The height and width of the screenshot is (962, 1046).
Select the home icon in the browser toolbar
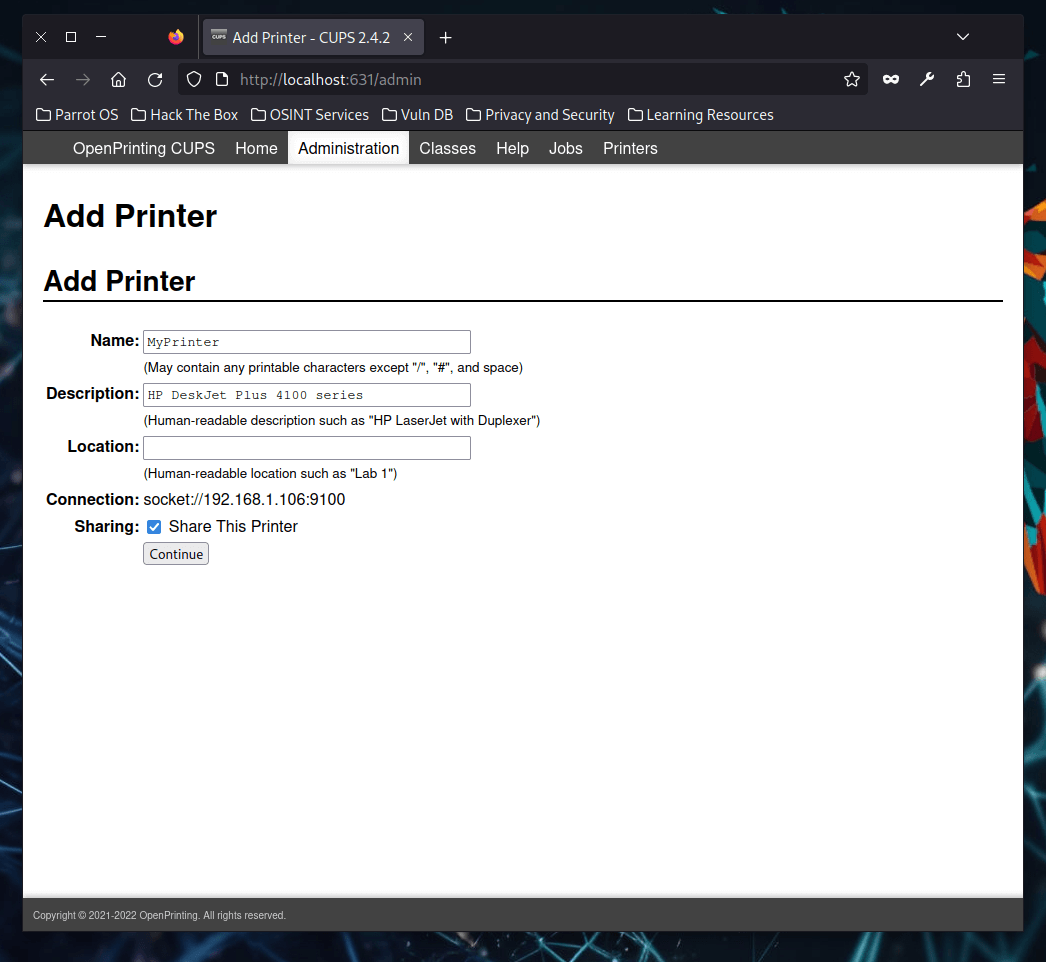[x=118, y=79]
